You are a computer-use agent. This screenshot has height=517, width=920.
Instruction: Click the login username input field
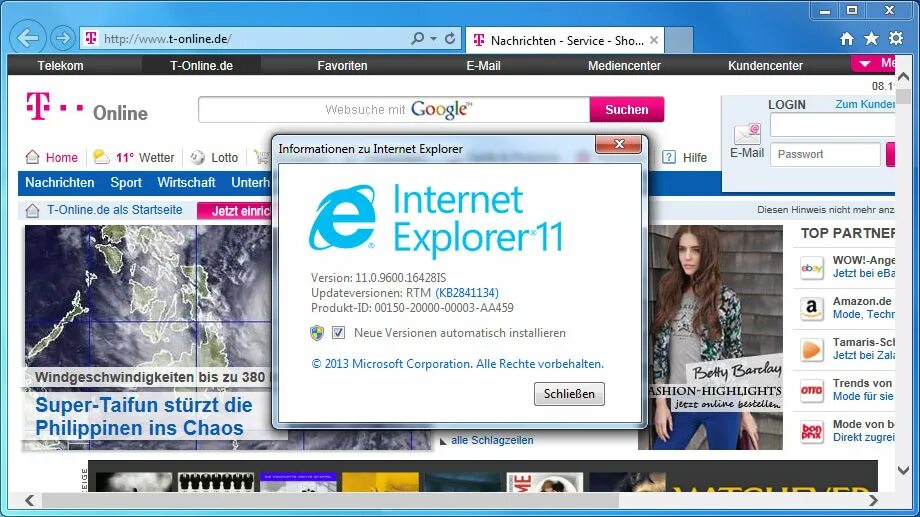[x=832, y=125]
